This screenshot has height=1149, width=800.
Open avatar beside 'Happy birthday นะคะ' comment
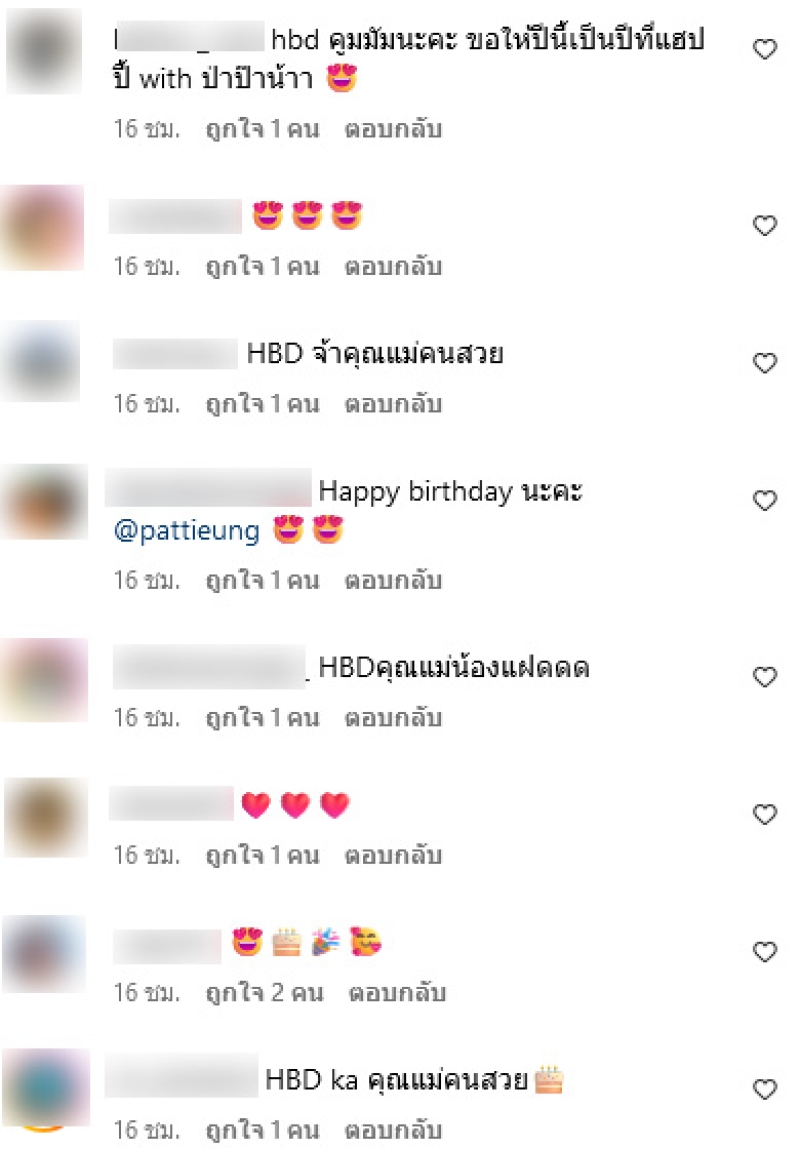[45, 502]
